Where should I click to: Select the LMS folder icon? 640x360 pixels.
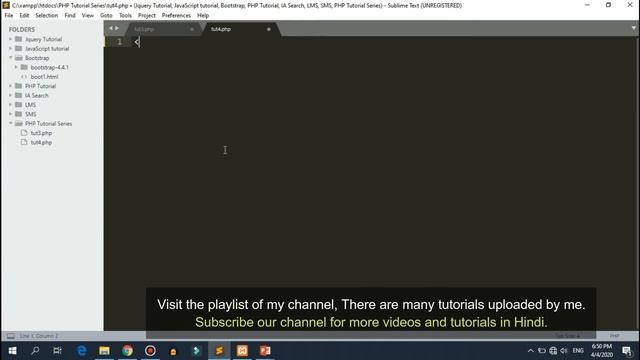18,105
